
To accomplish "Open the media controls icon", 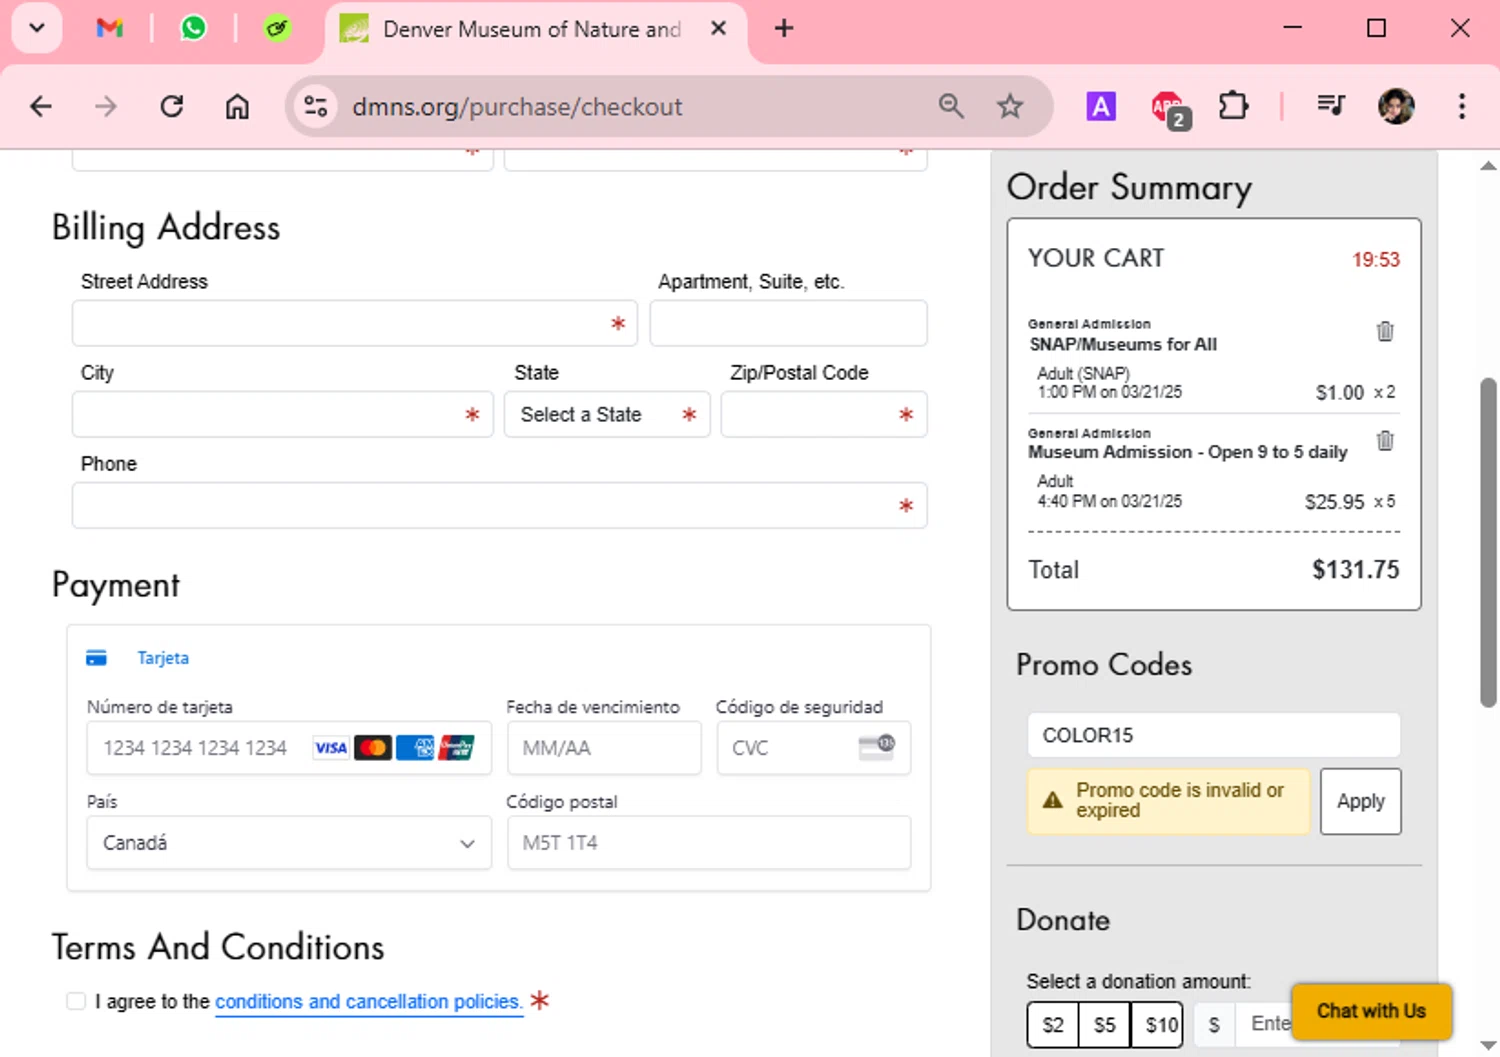I will pos(1331,106).
